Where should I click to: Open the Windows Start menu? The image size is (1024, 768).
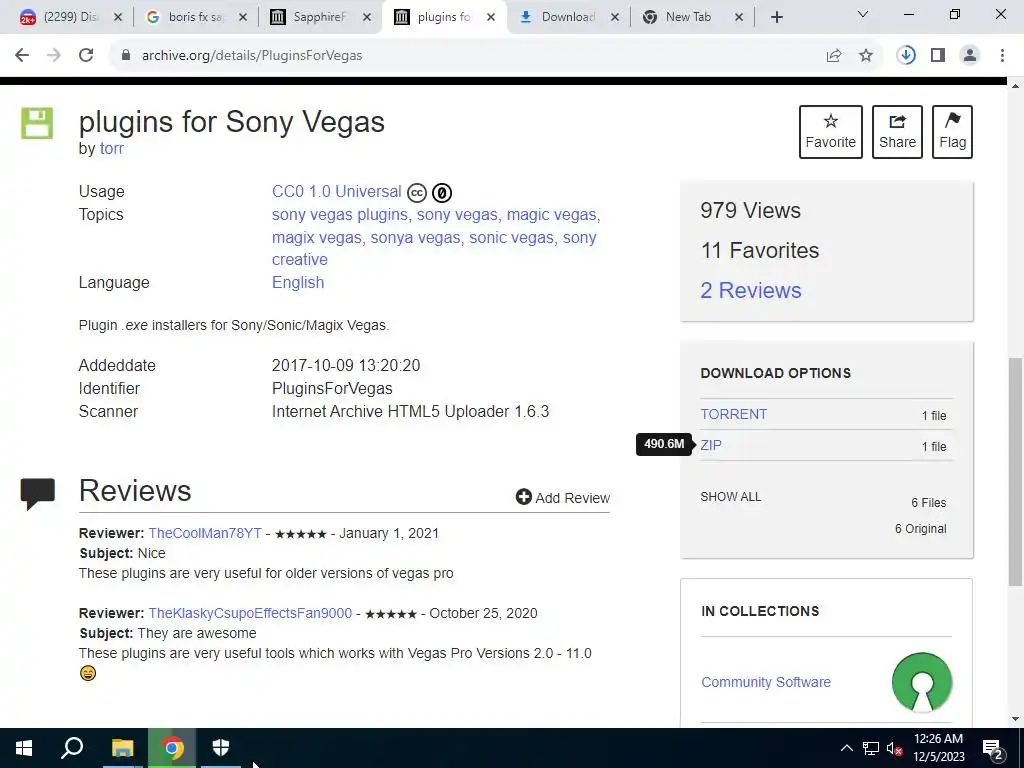click(x=24, y=748)
